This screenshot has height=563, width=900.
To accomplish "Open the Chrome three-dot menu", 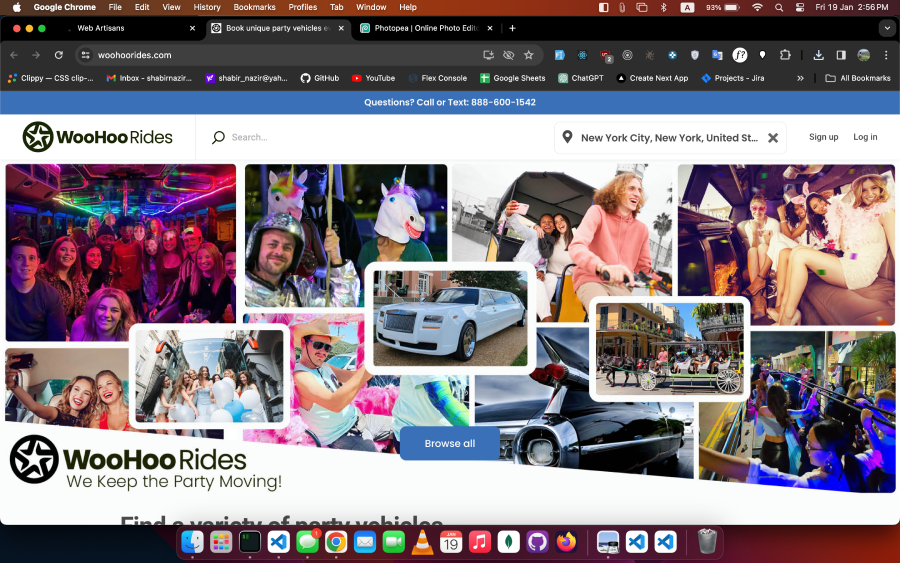I will click(886, 55).
